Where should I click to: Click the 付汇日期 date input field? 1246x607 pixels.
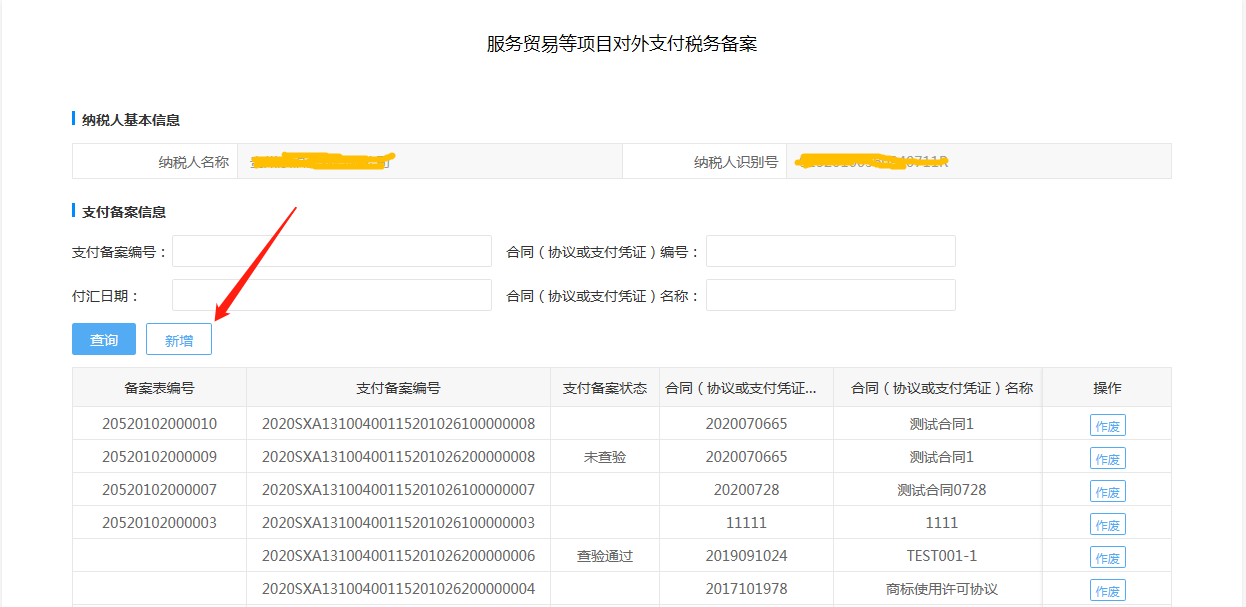331,296
